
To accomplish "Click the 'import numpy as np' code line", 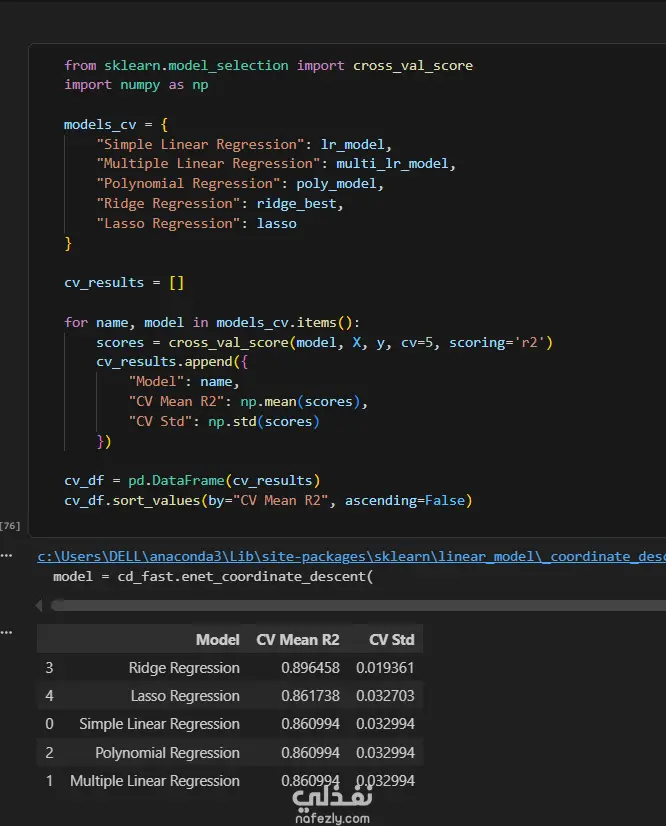I will coord(136,85).
